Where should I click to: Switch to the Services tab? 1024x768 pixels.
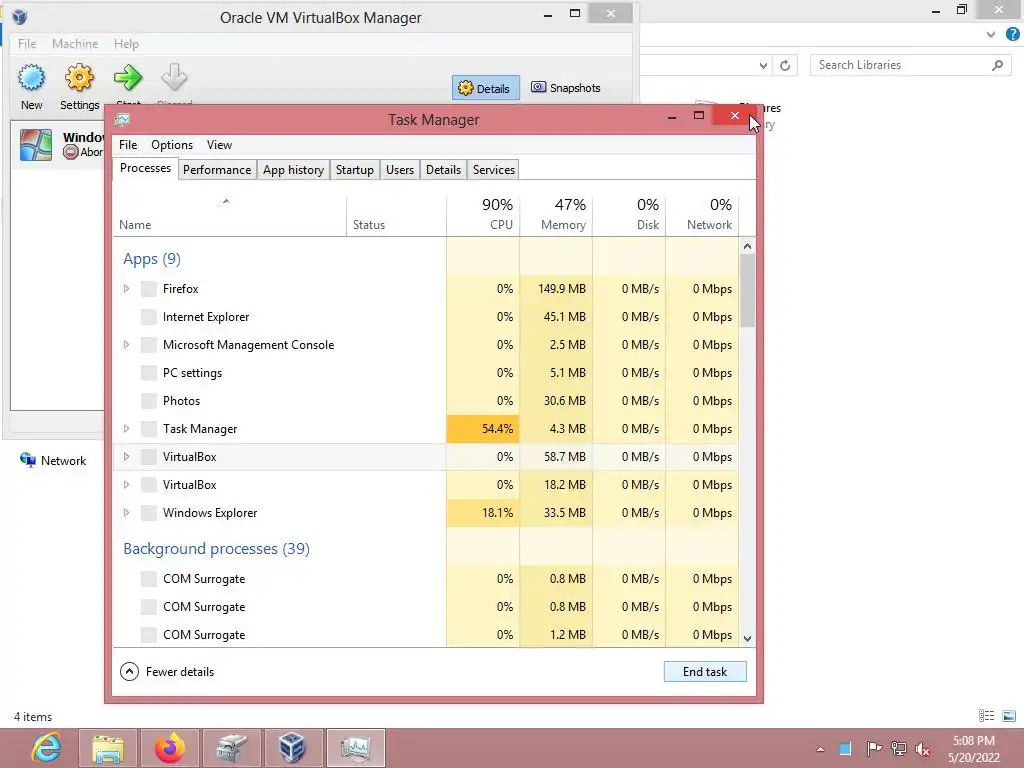[494, 170]
